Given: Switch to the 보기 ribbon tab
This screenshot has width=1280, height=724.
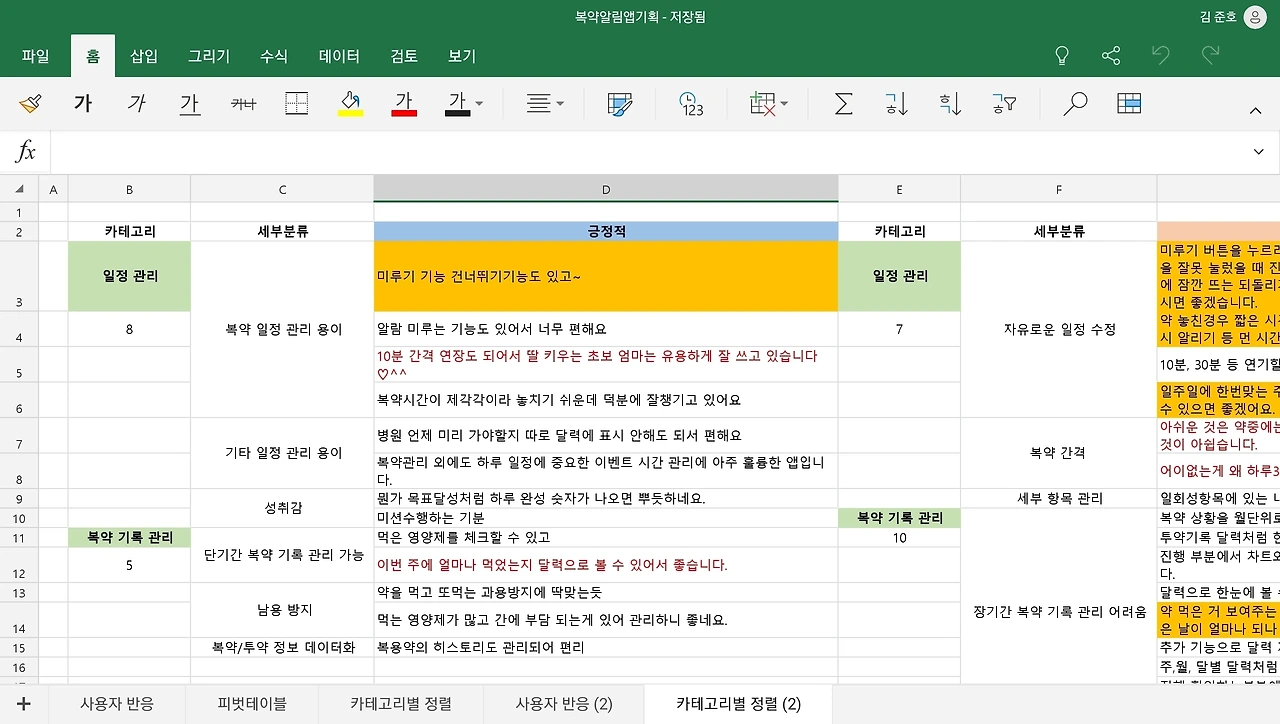Looking at the screenshot, I should point(462,56).
